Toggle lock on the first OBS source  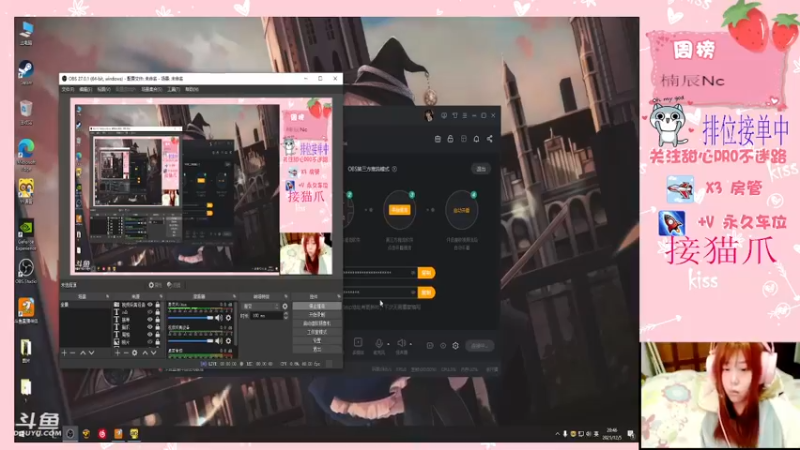157,305
